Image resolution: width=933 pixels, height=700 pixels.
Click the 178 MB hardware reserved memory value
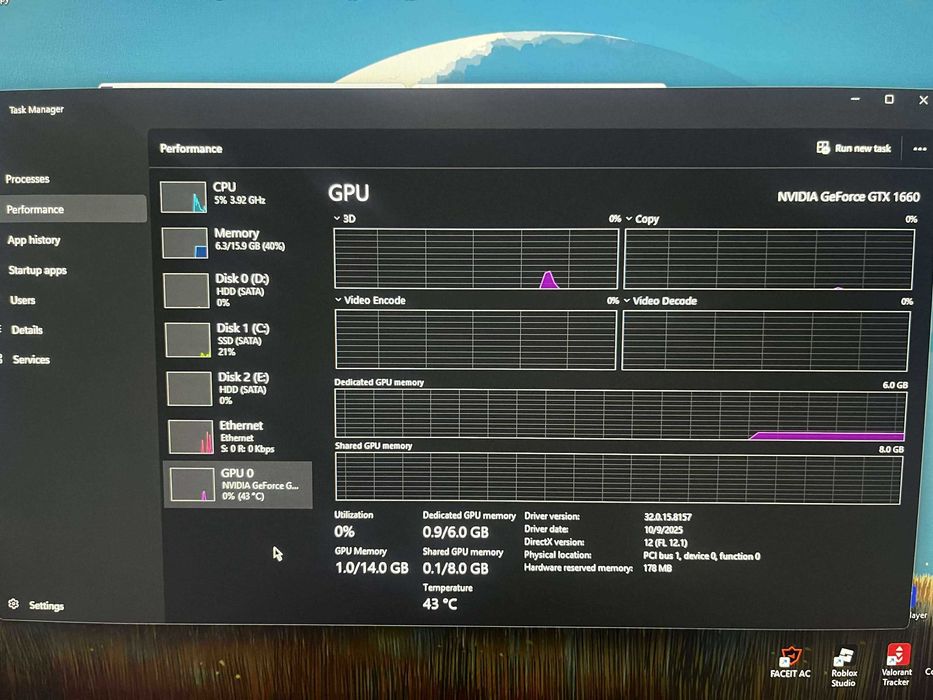coord(658,568)
